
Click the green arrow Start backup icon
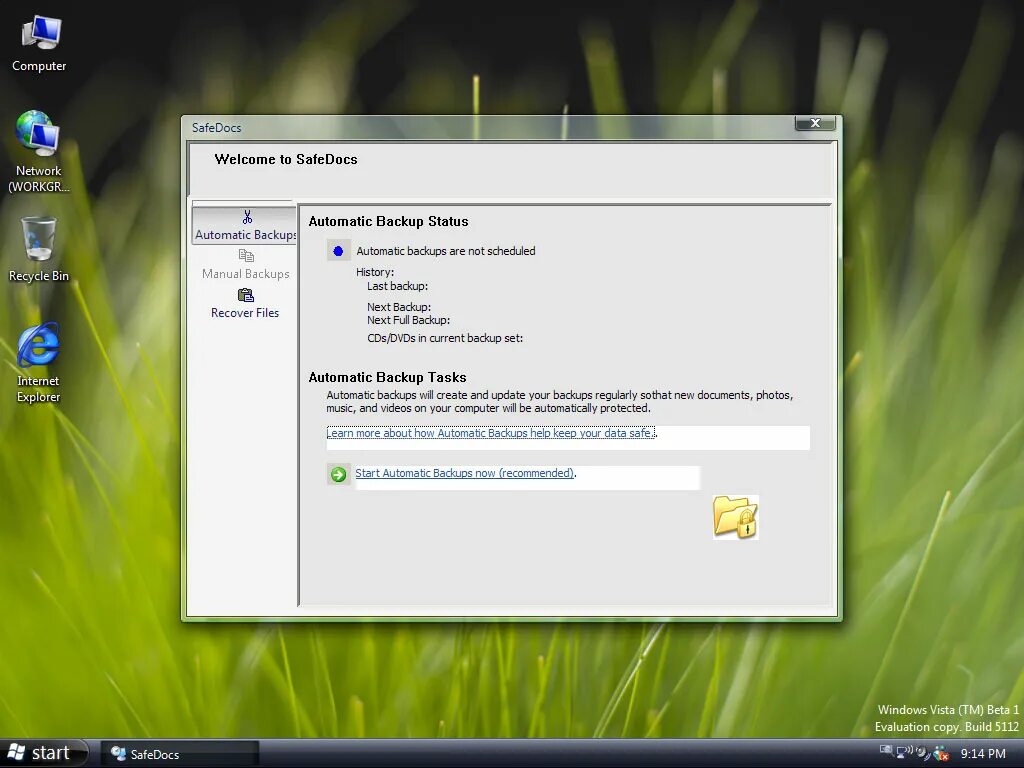[338, 474]
